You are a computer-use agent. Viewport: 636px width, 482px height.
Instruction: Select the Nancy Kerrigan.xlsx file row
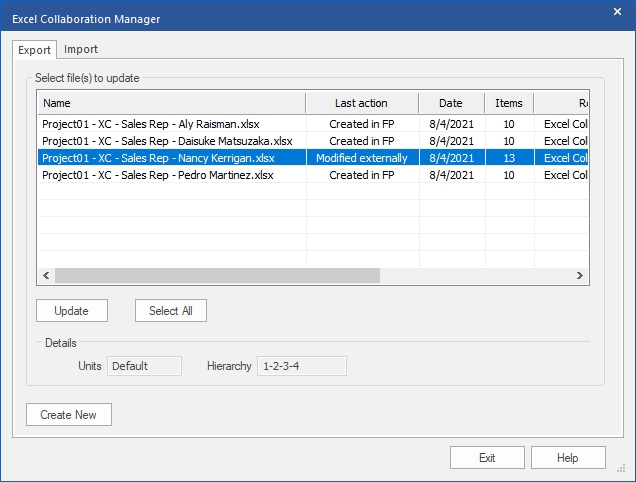point(313,158)
